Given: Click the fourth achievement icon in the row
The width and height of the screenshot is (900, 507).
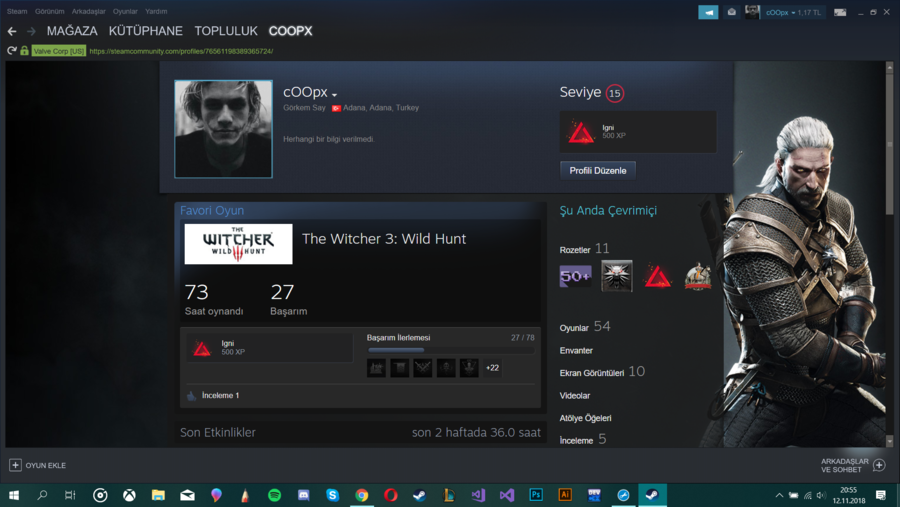Looking at the screenshot, I should click(x=446, y=368).
